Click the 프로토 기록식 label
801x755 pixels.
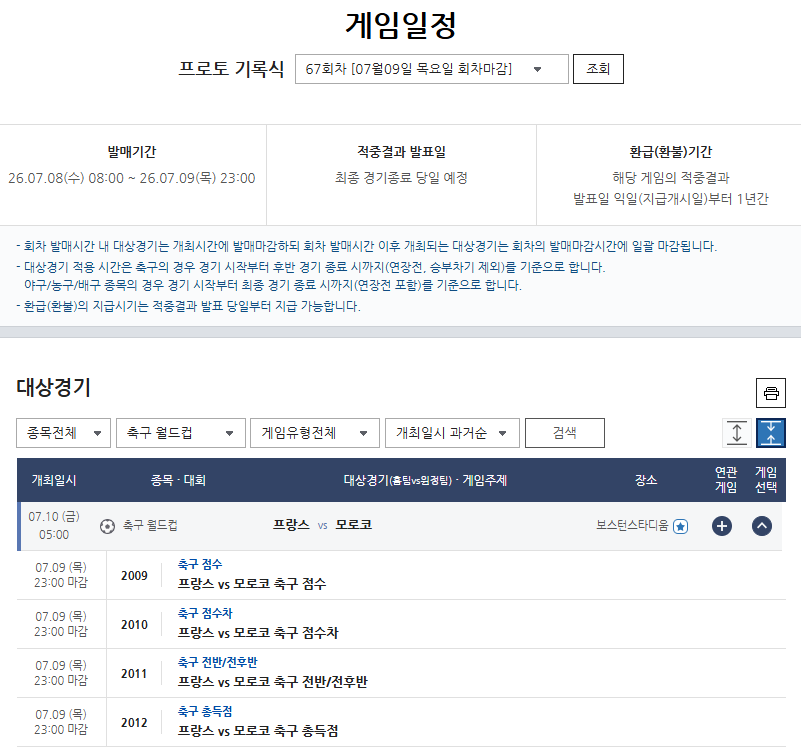pos(231,68)
